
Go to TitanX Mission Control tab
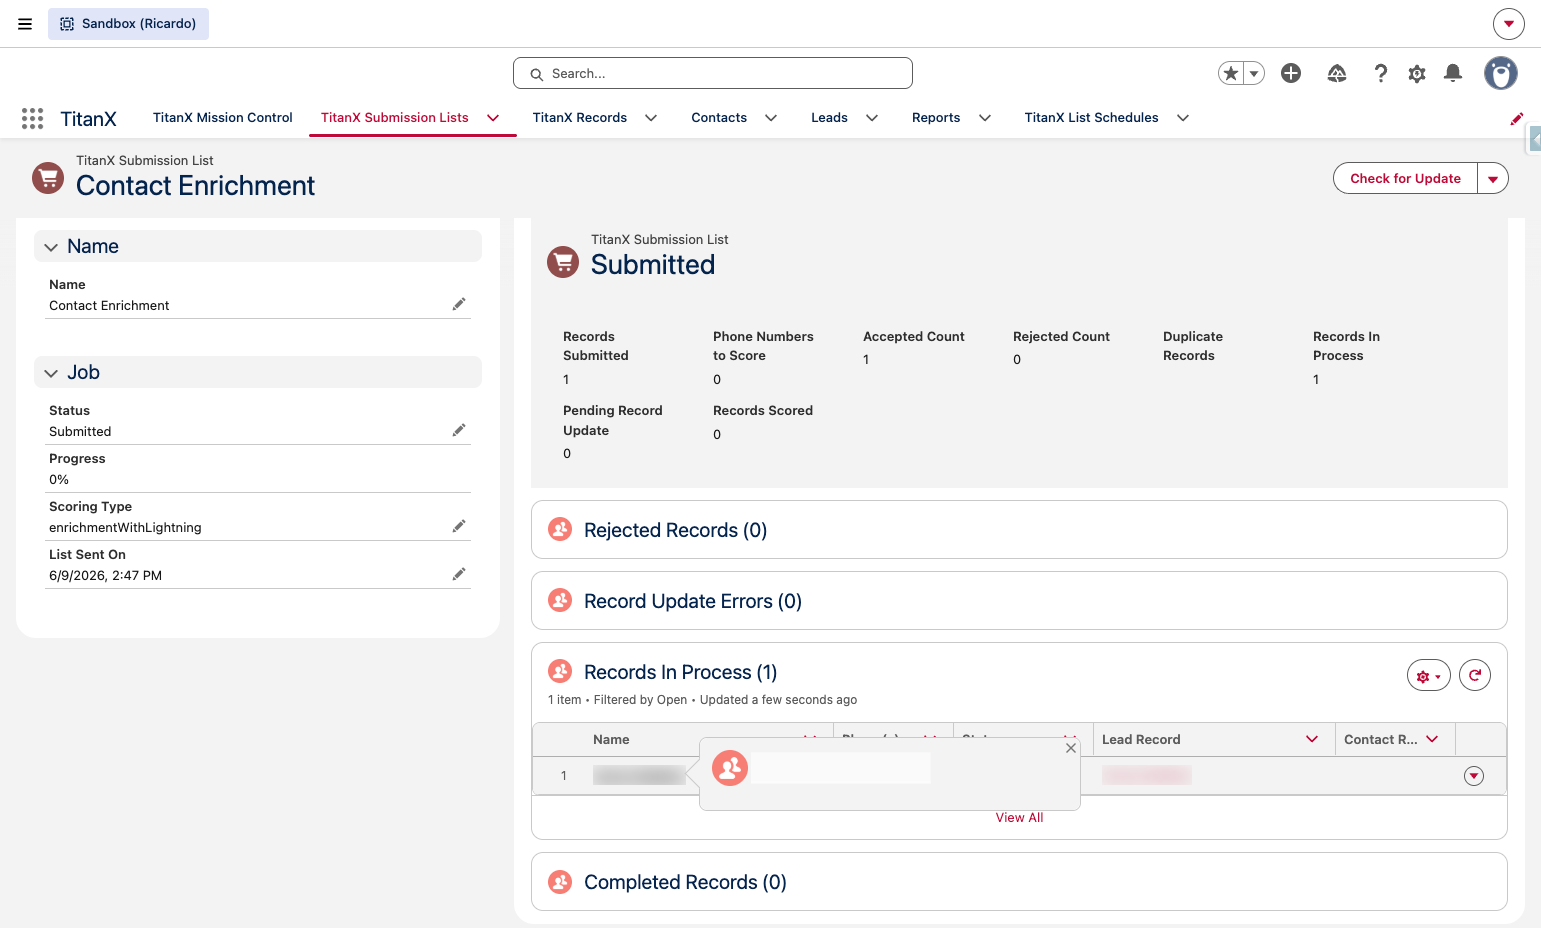click(x=223, y=118)
